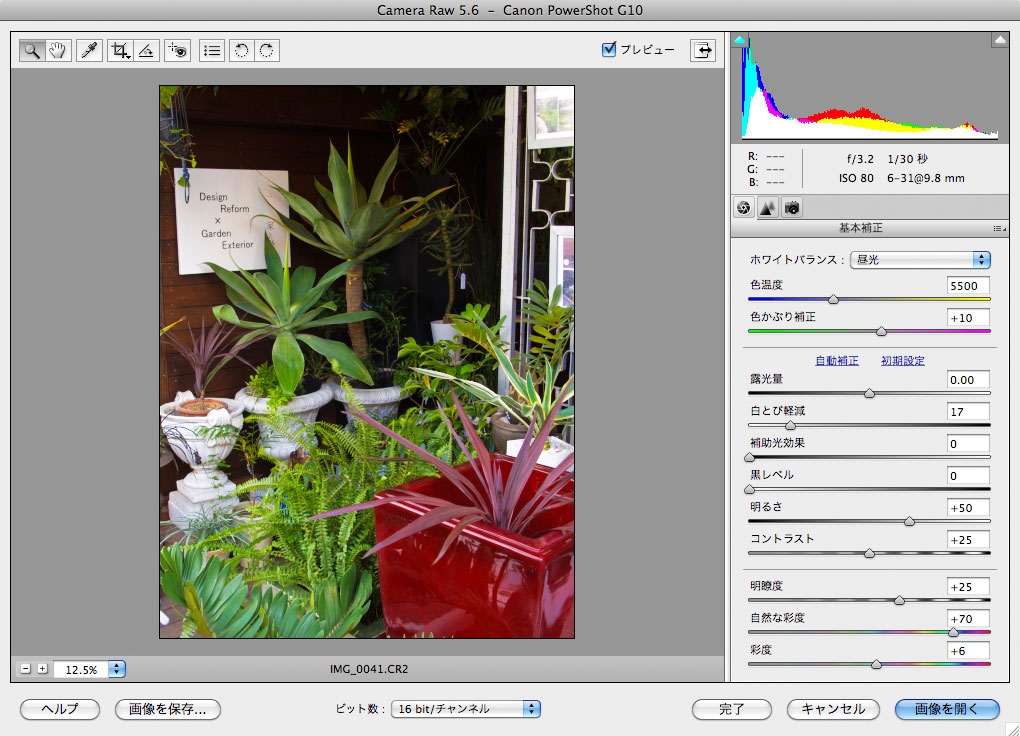Rotate image 90° counterclockwise
Image resolution: width=1020 pixels, height=736 pixels.
click(x=240, y=51)
